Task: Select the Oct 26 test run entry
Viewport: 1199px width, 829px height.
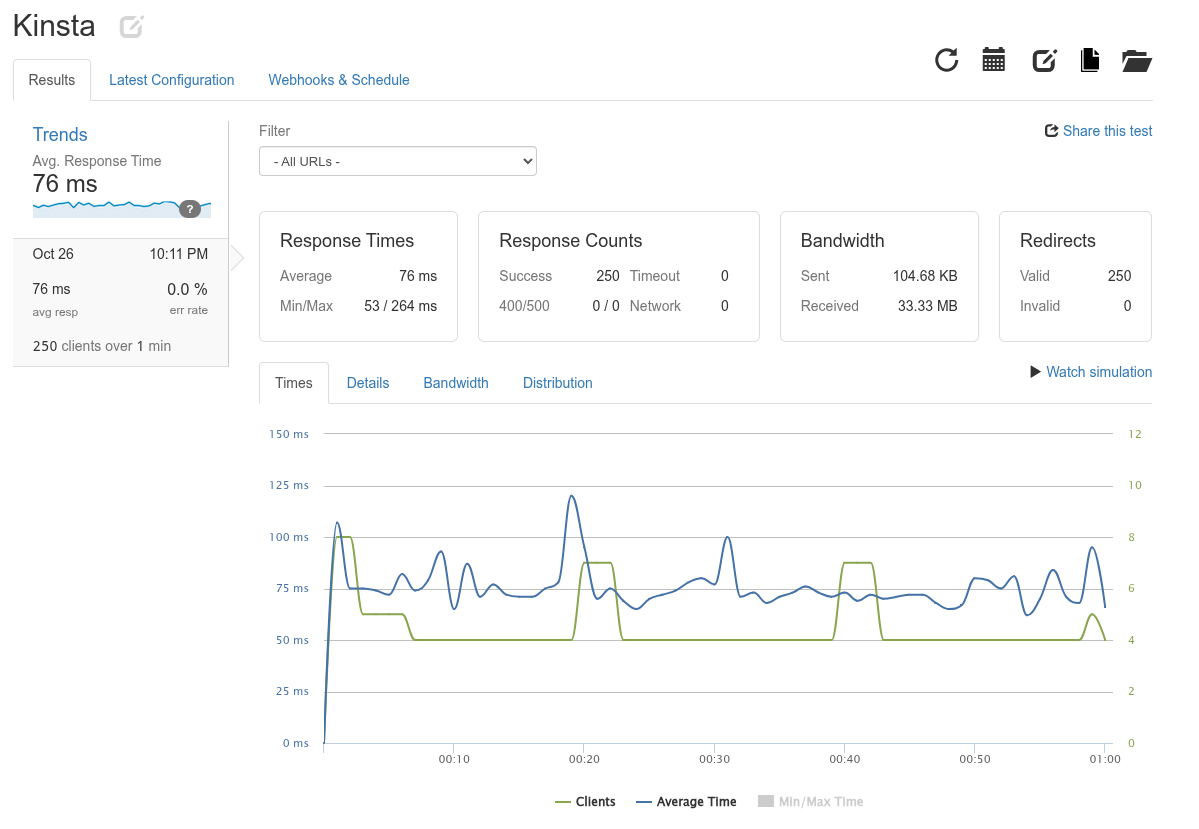Action: [x=120, y=300]
